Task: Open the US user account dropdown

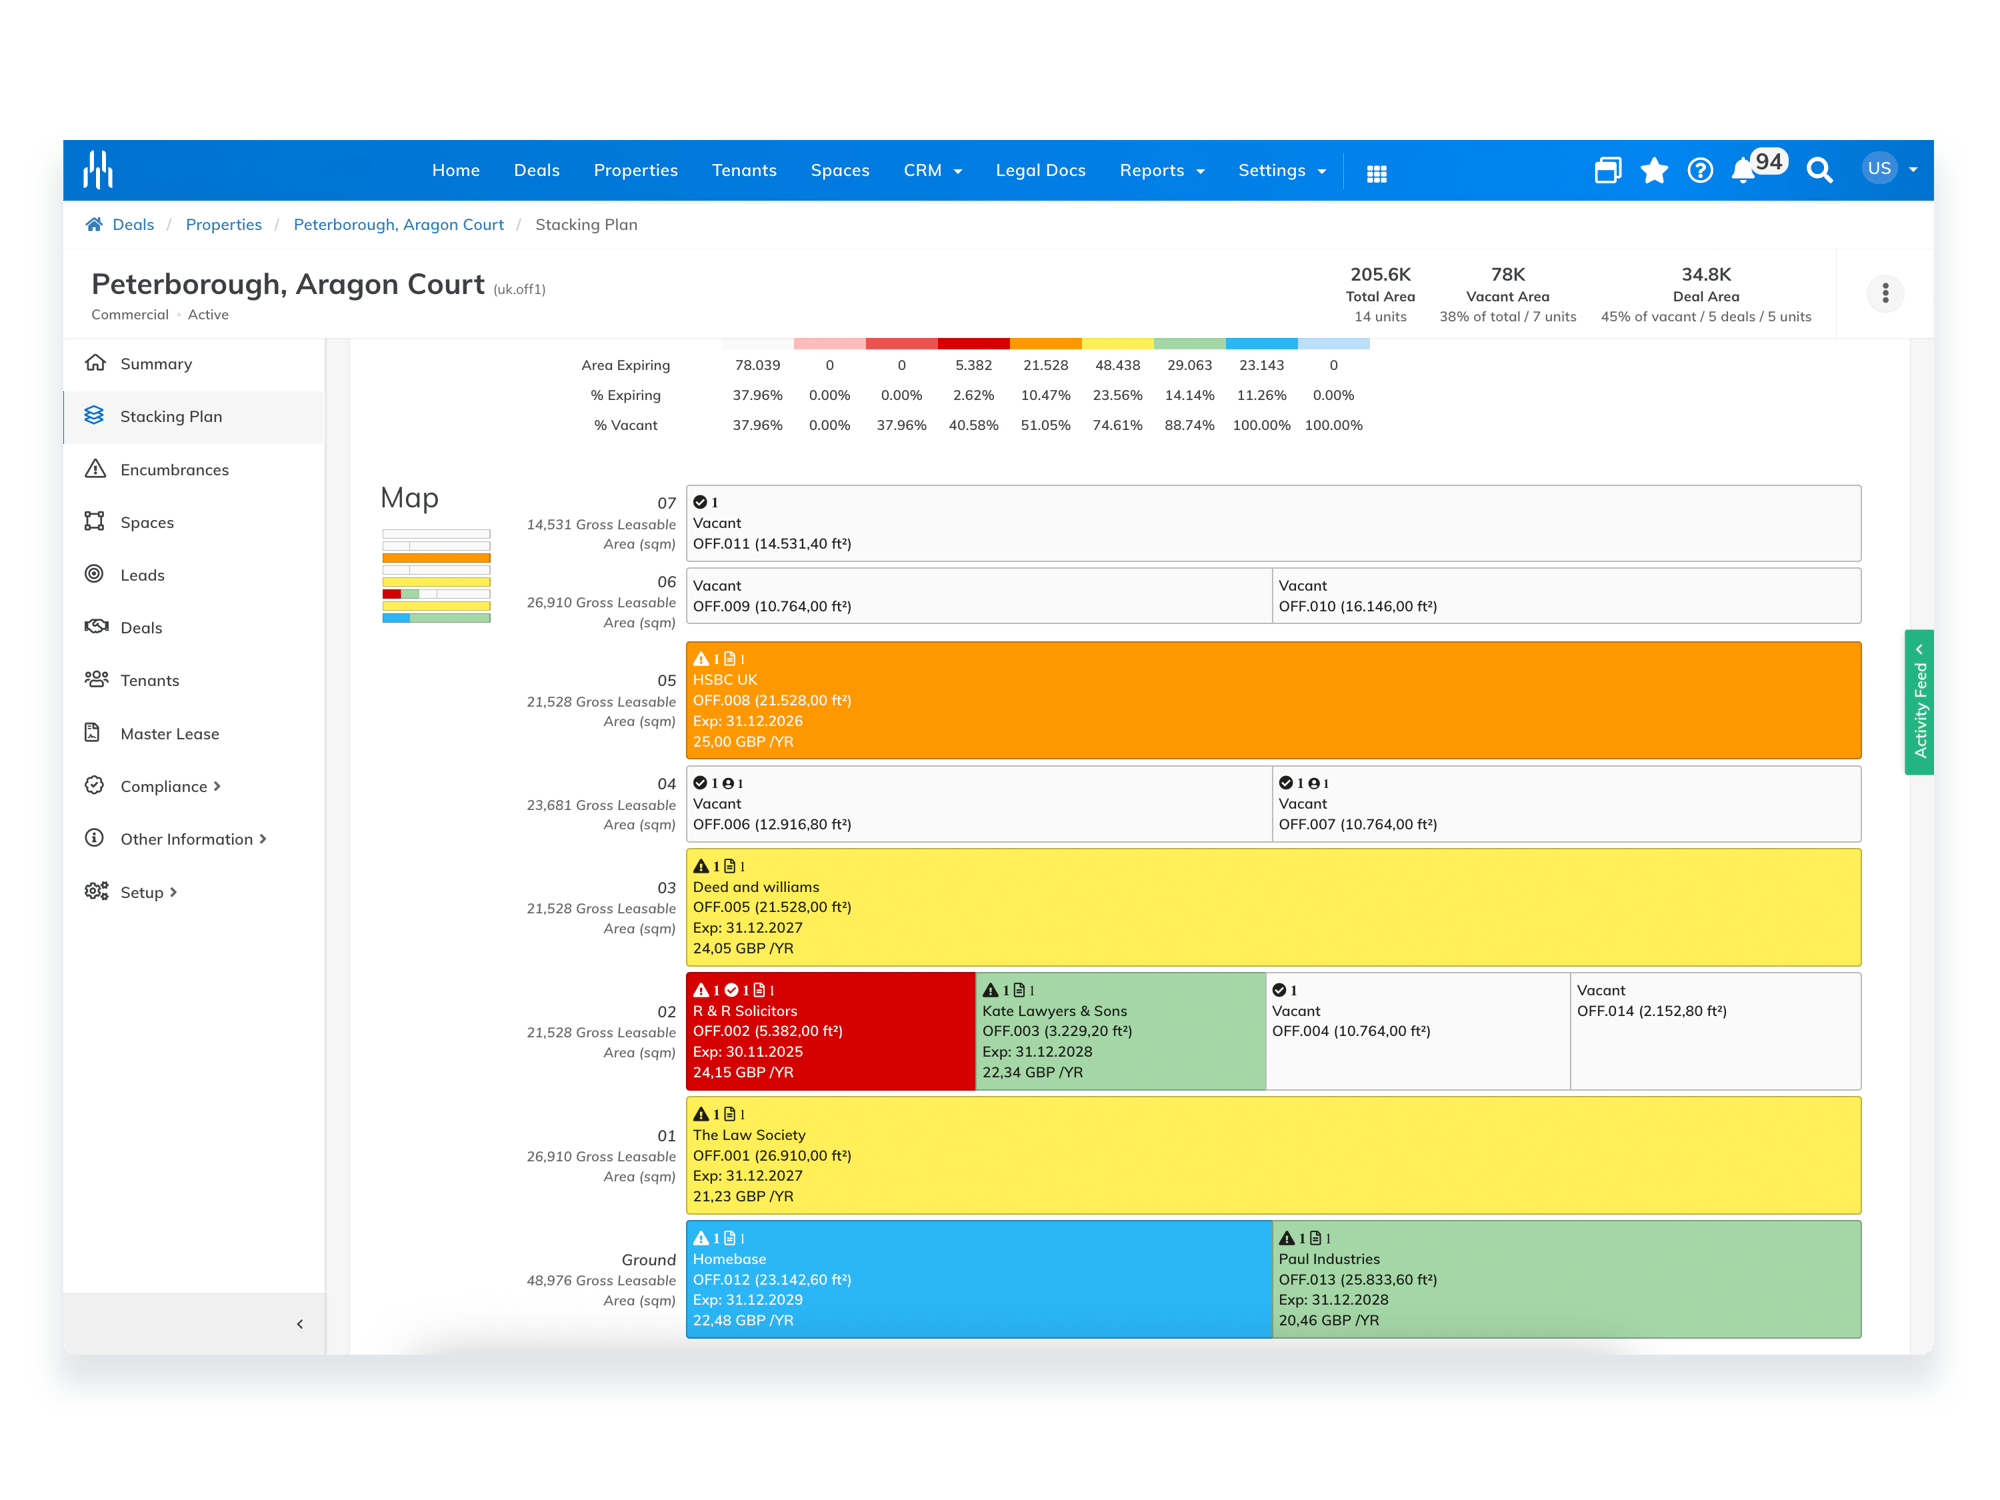Action: (1889, 169)
